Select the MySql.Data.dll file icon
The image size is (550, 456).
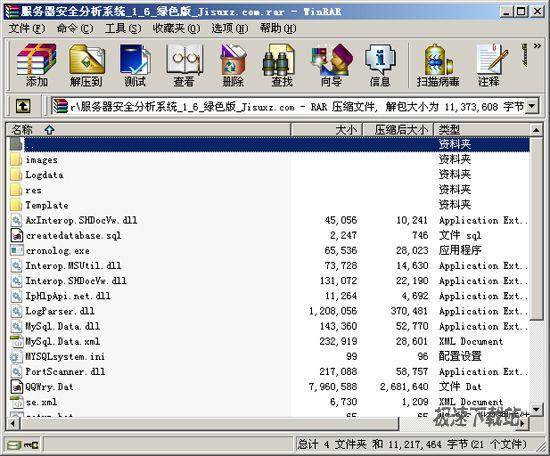16,326
